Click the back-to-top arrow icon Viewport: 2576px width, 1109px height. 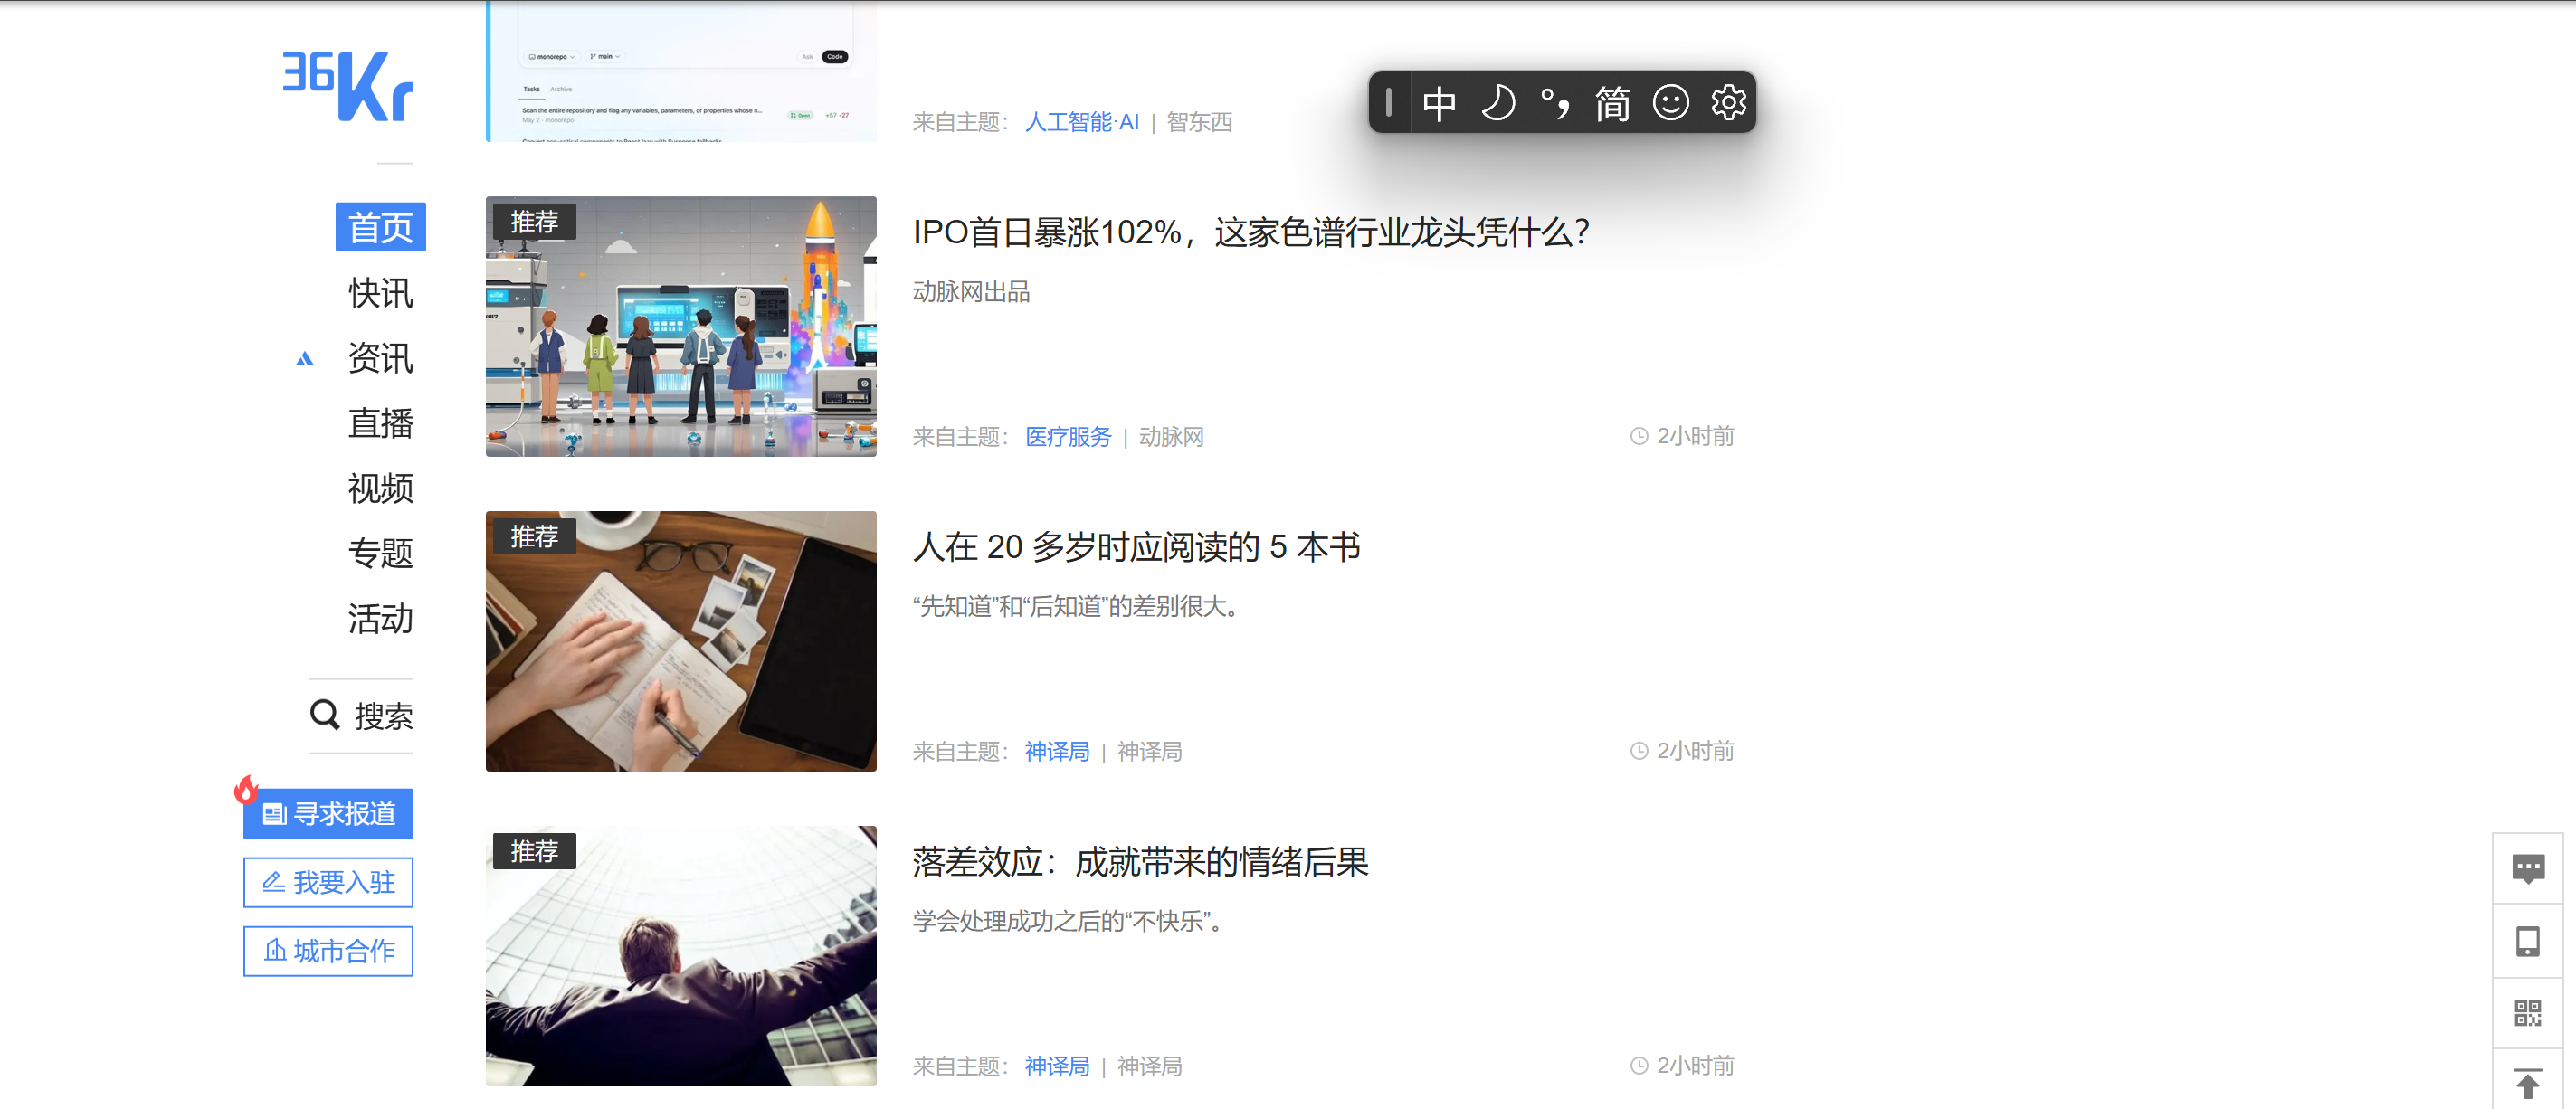pos(2527,1083)
